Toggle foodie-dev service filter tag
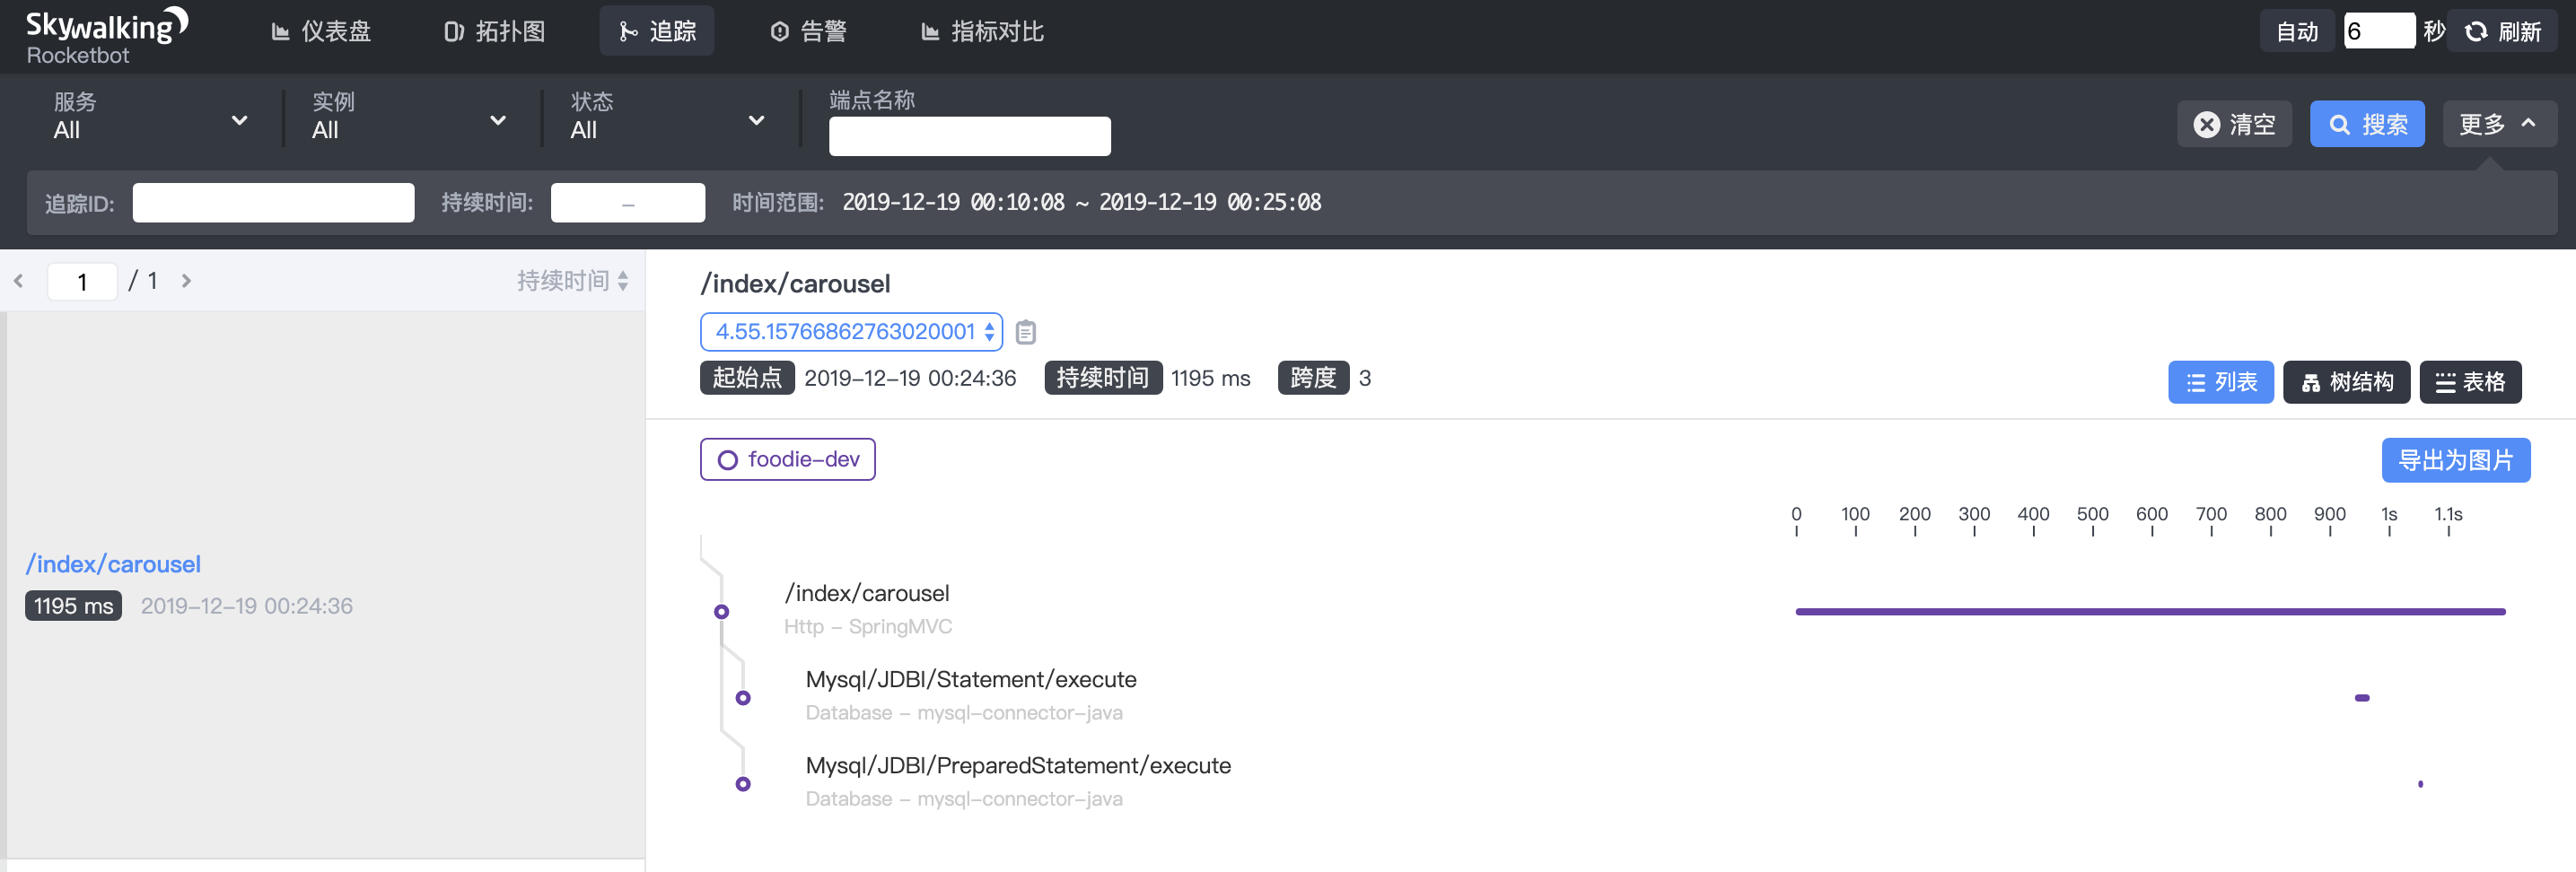The image size is (2576, 872). (788, 459)
